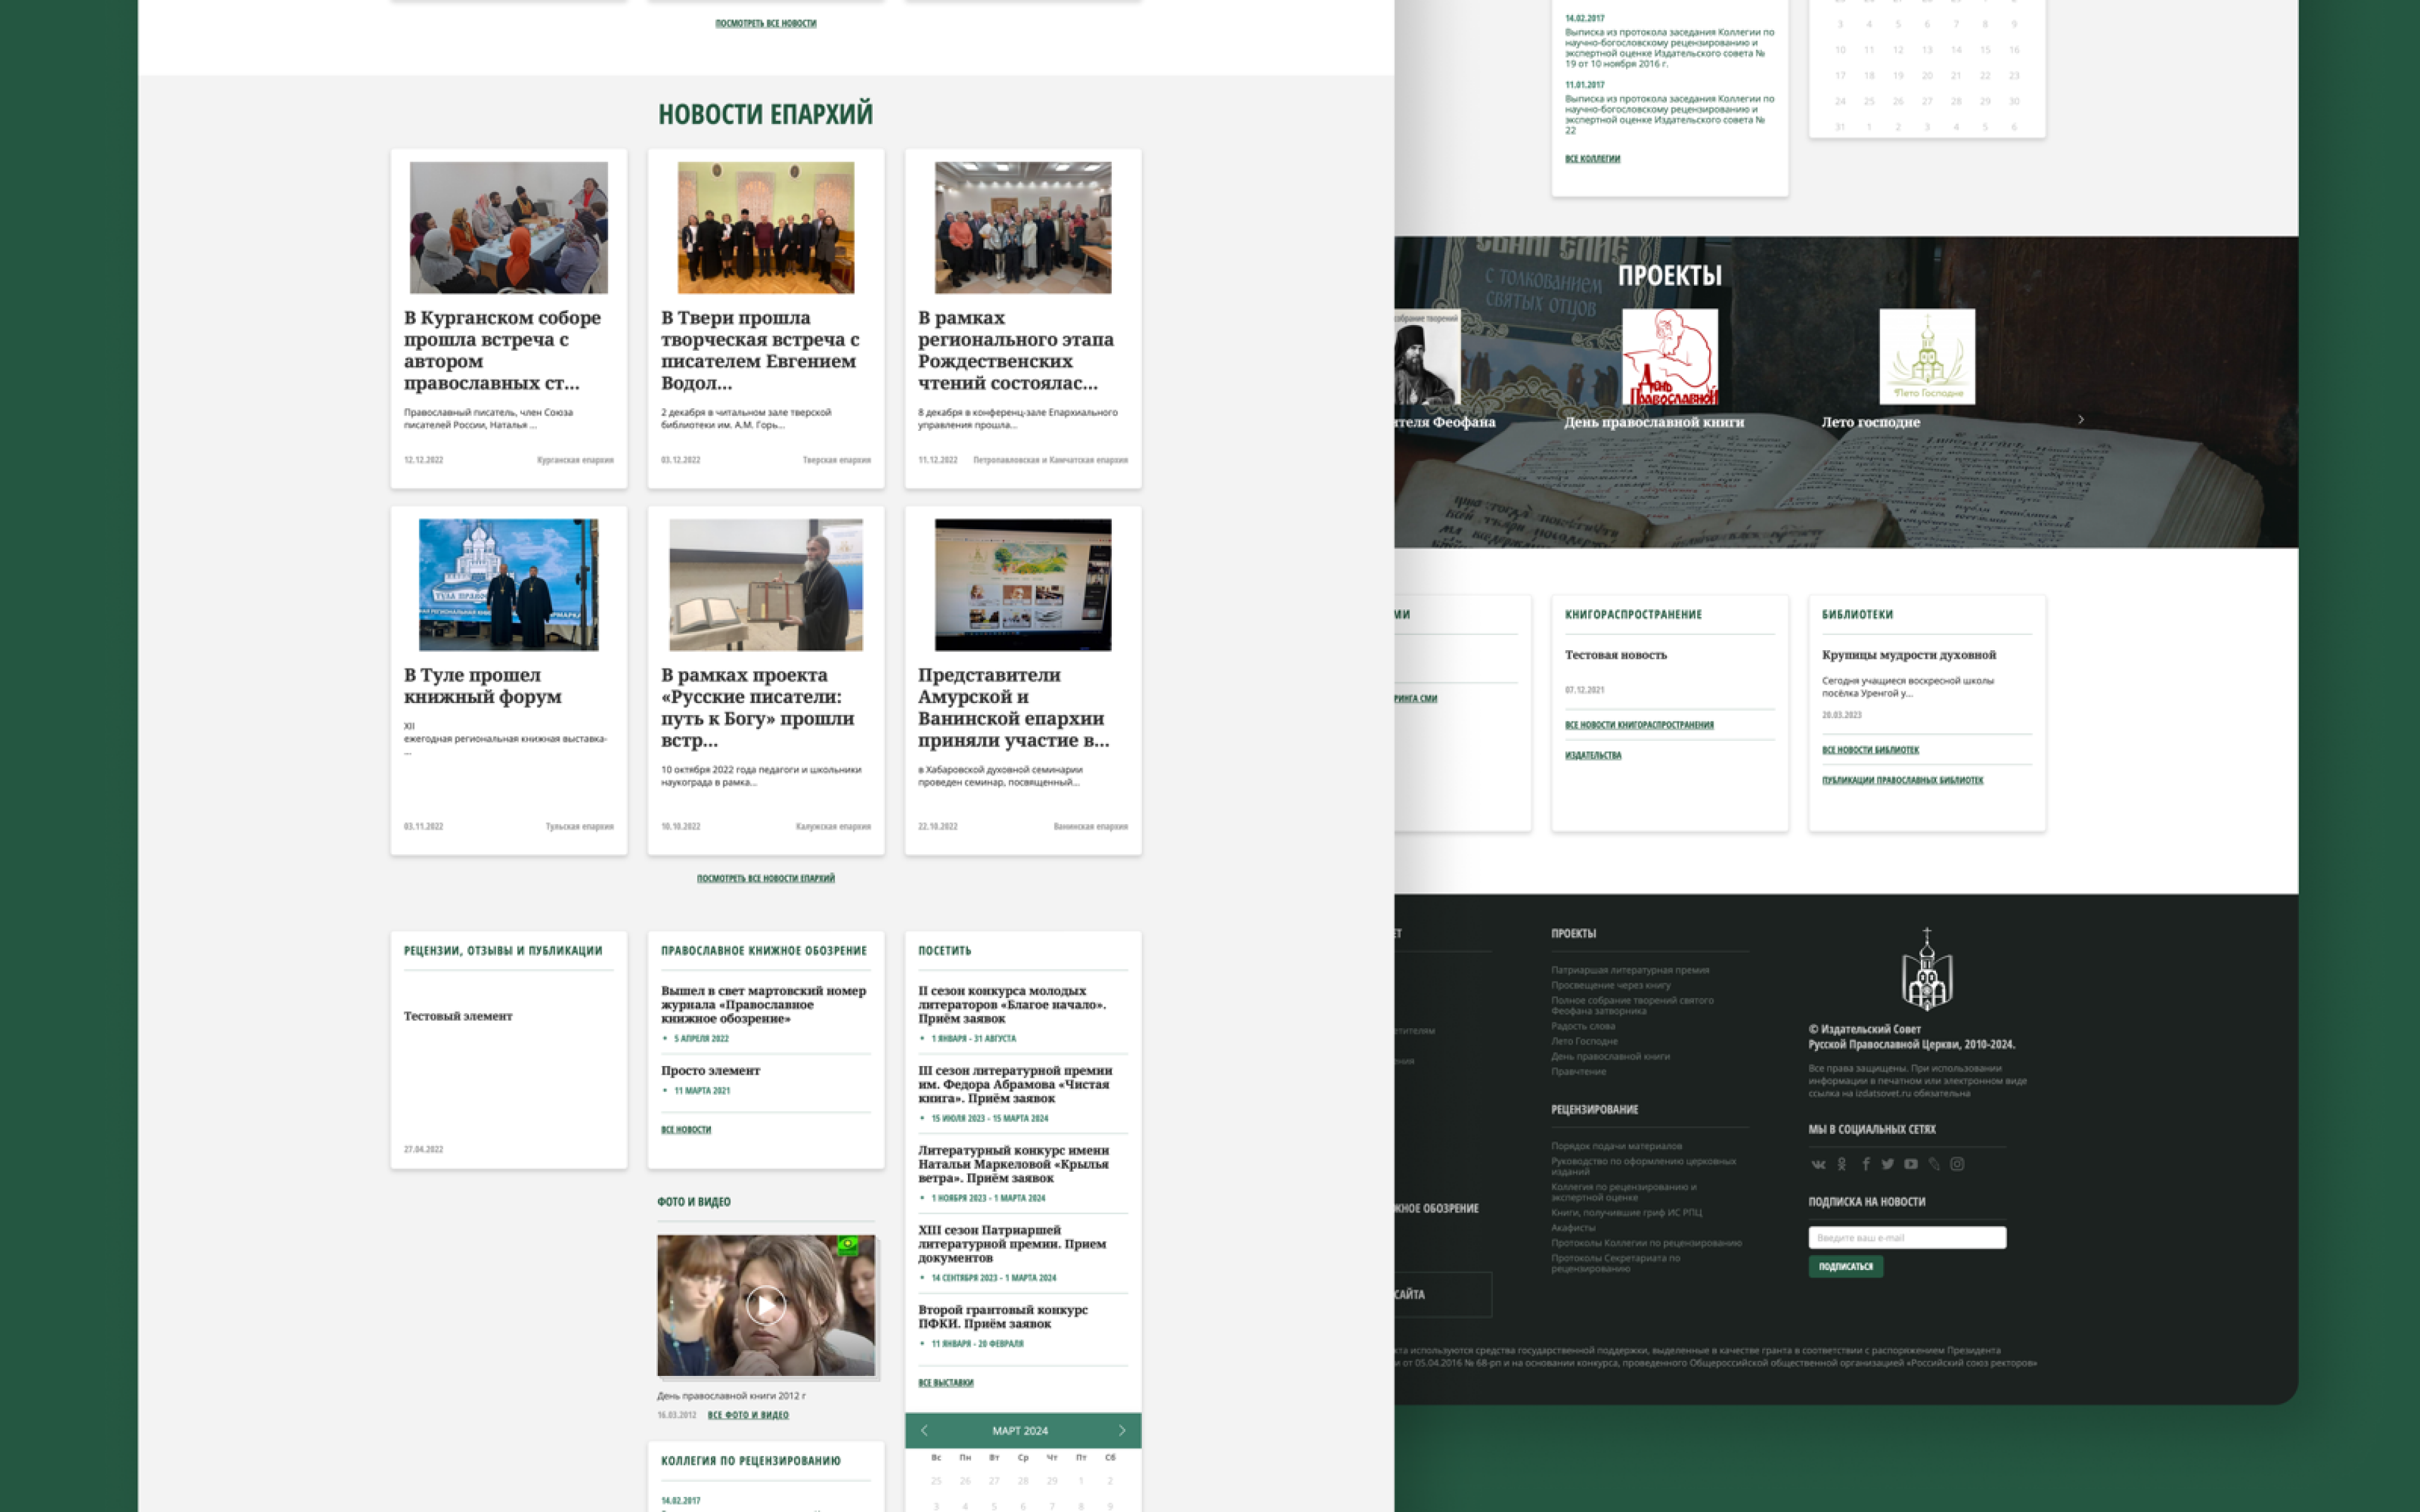Click the church logo in the footer

(x=1926, y=969)
